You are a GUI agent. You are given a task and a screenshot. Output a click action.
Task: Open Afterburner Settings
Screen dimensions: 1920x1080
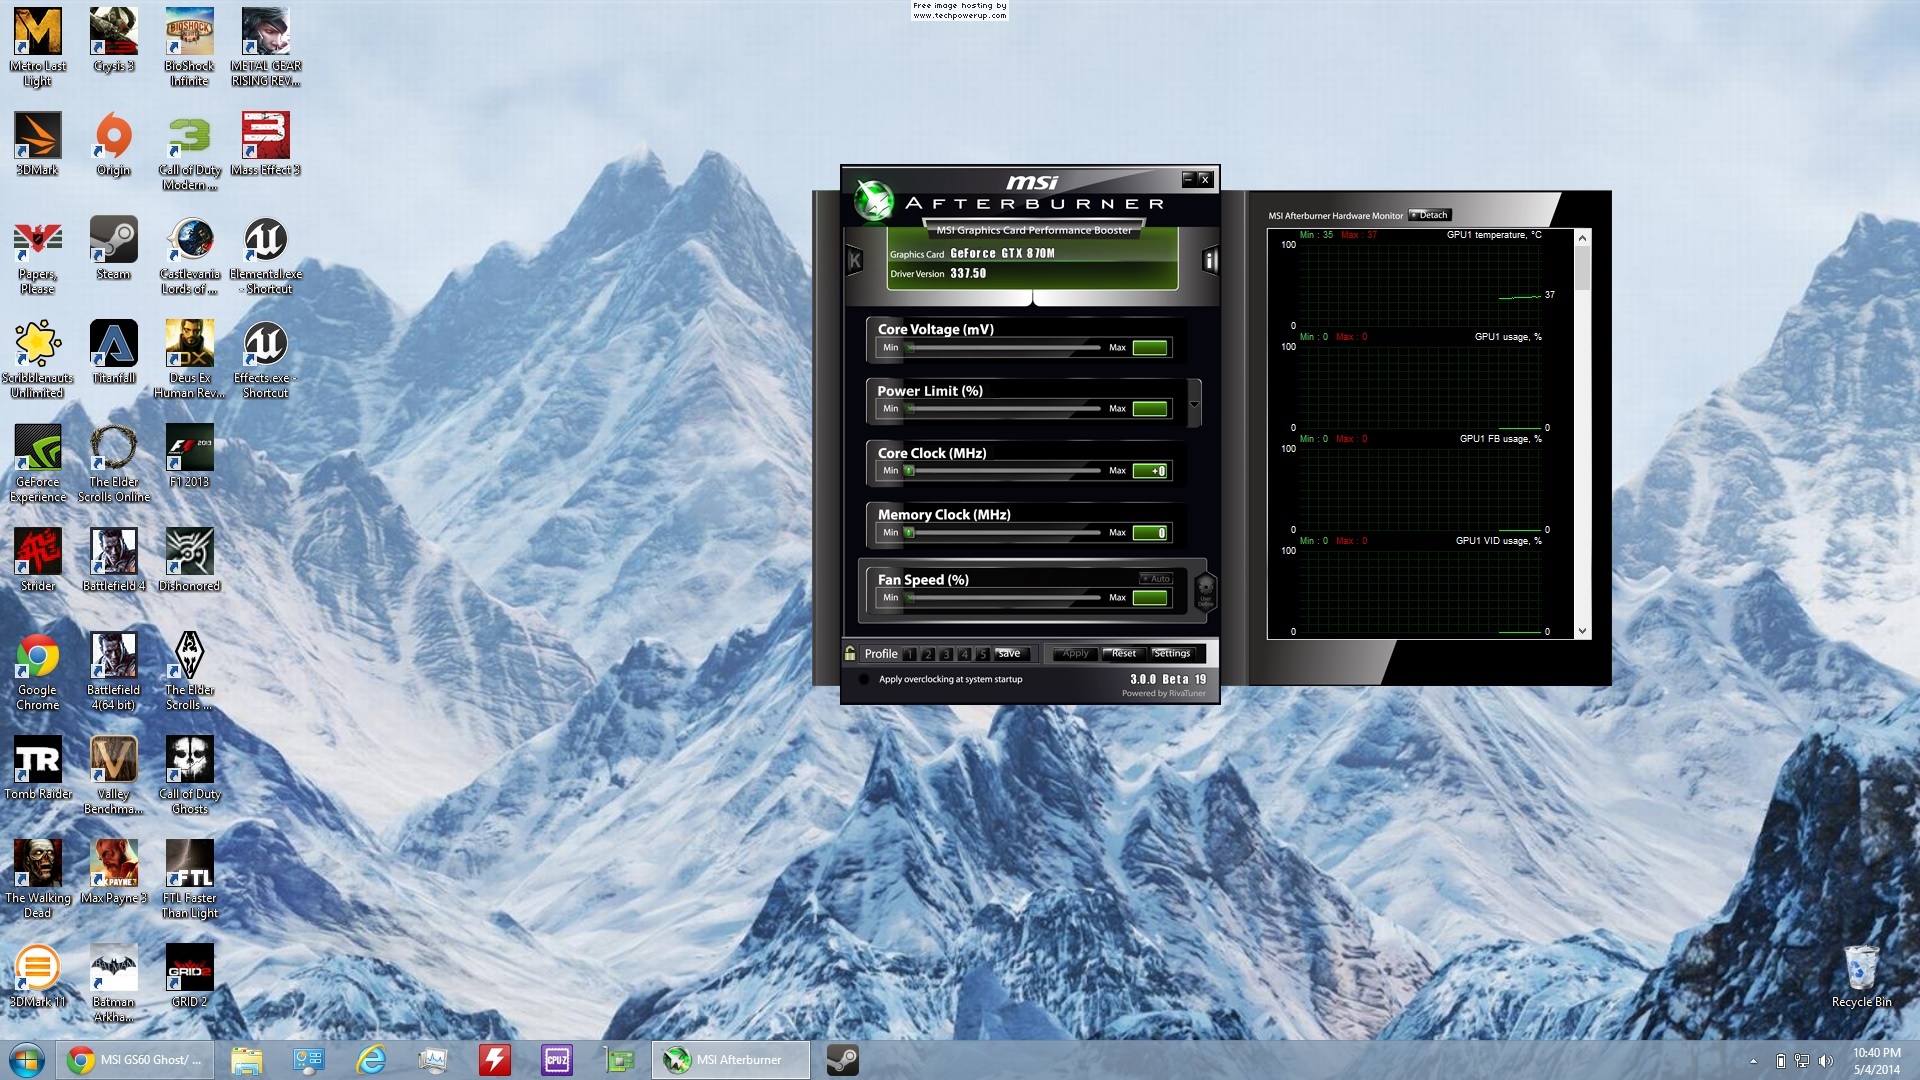click(x=1172, y=654)
